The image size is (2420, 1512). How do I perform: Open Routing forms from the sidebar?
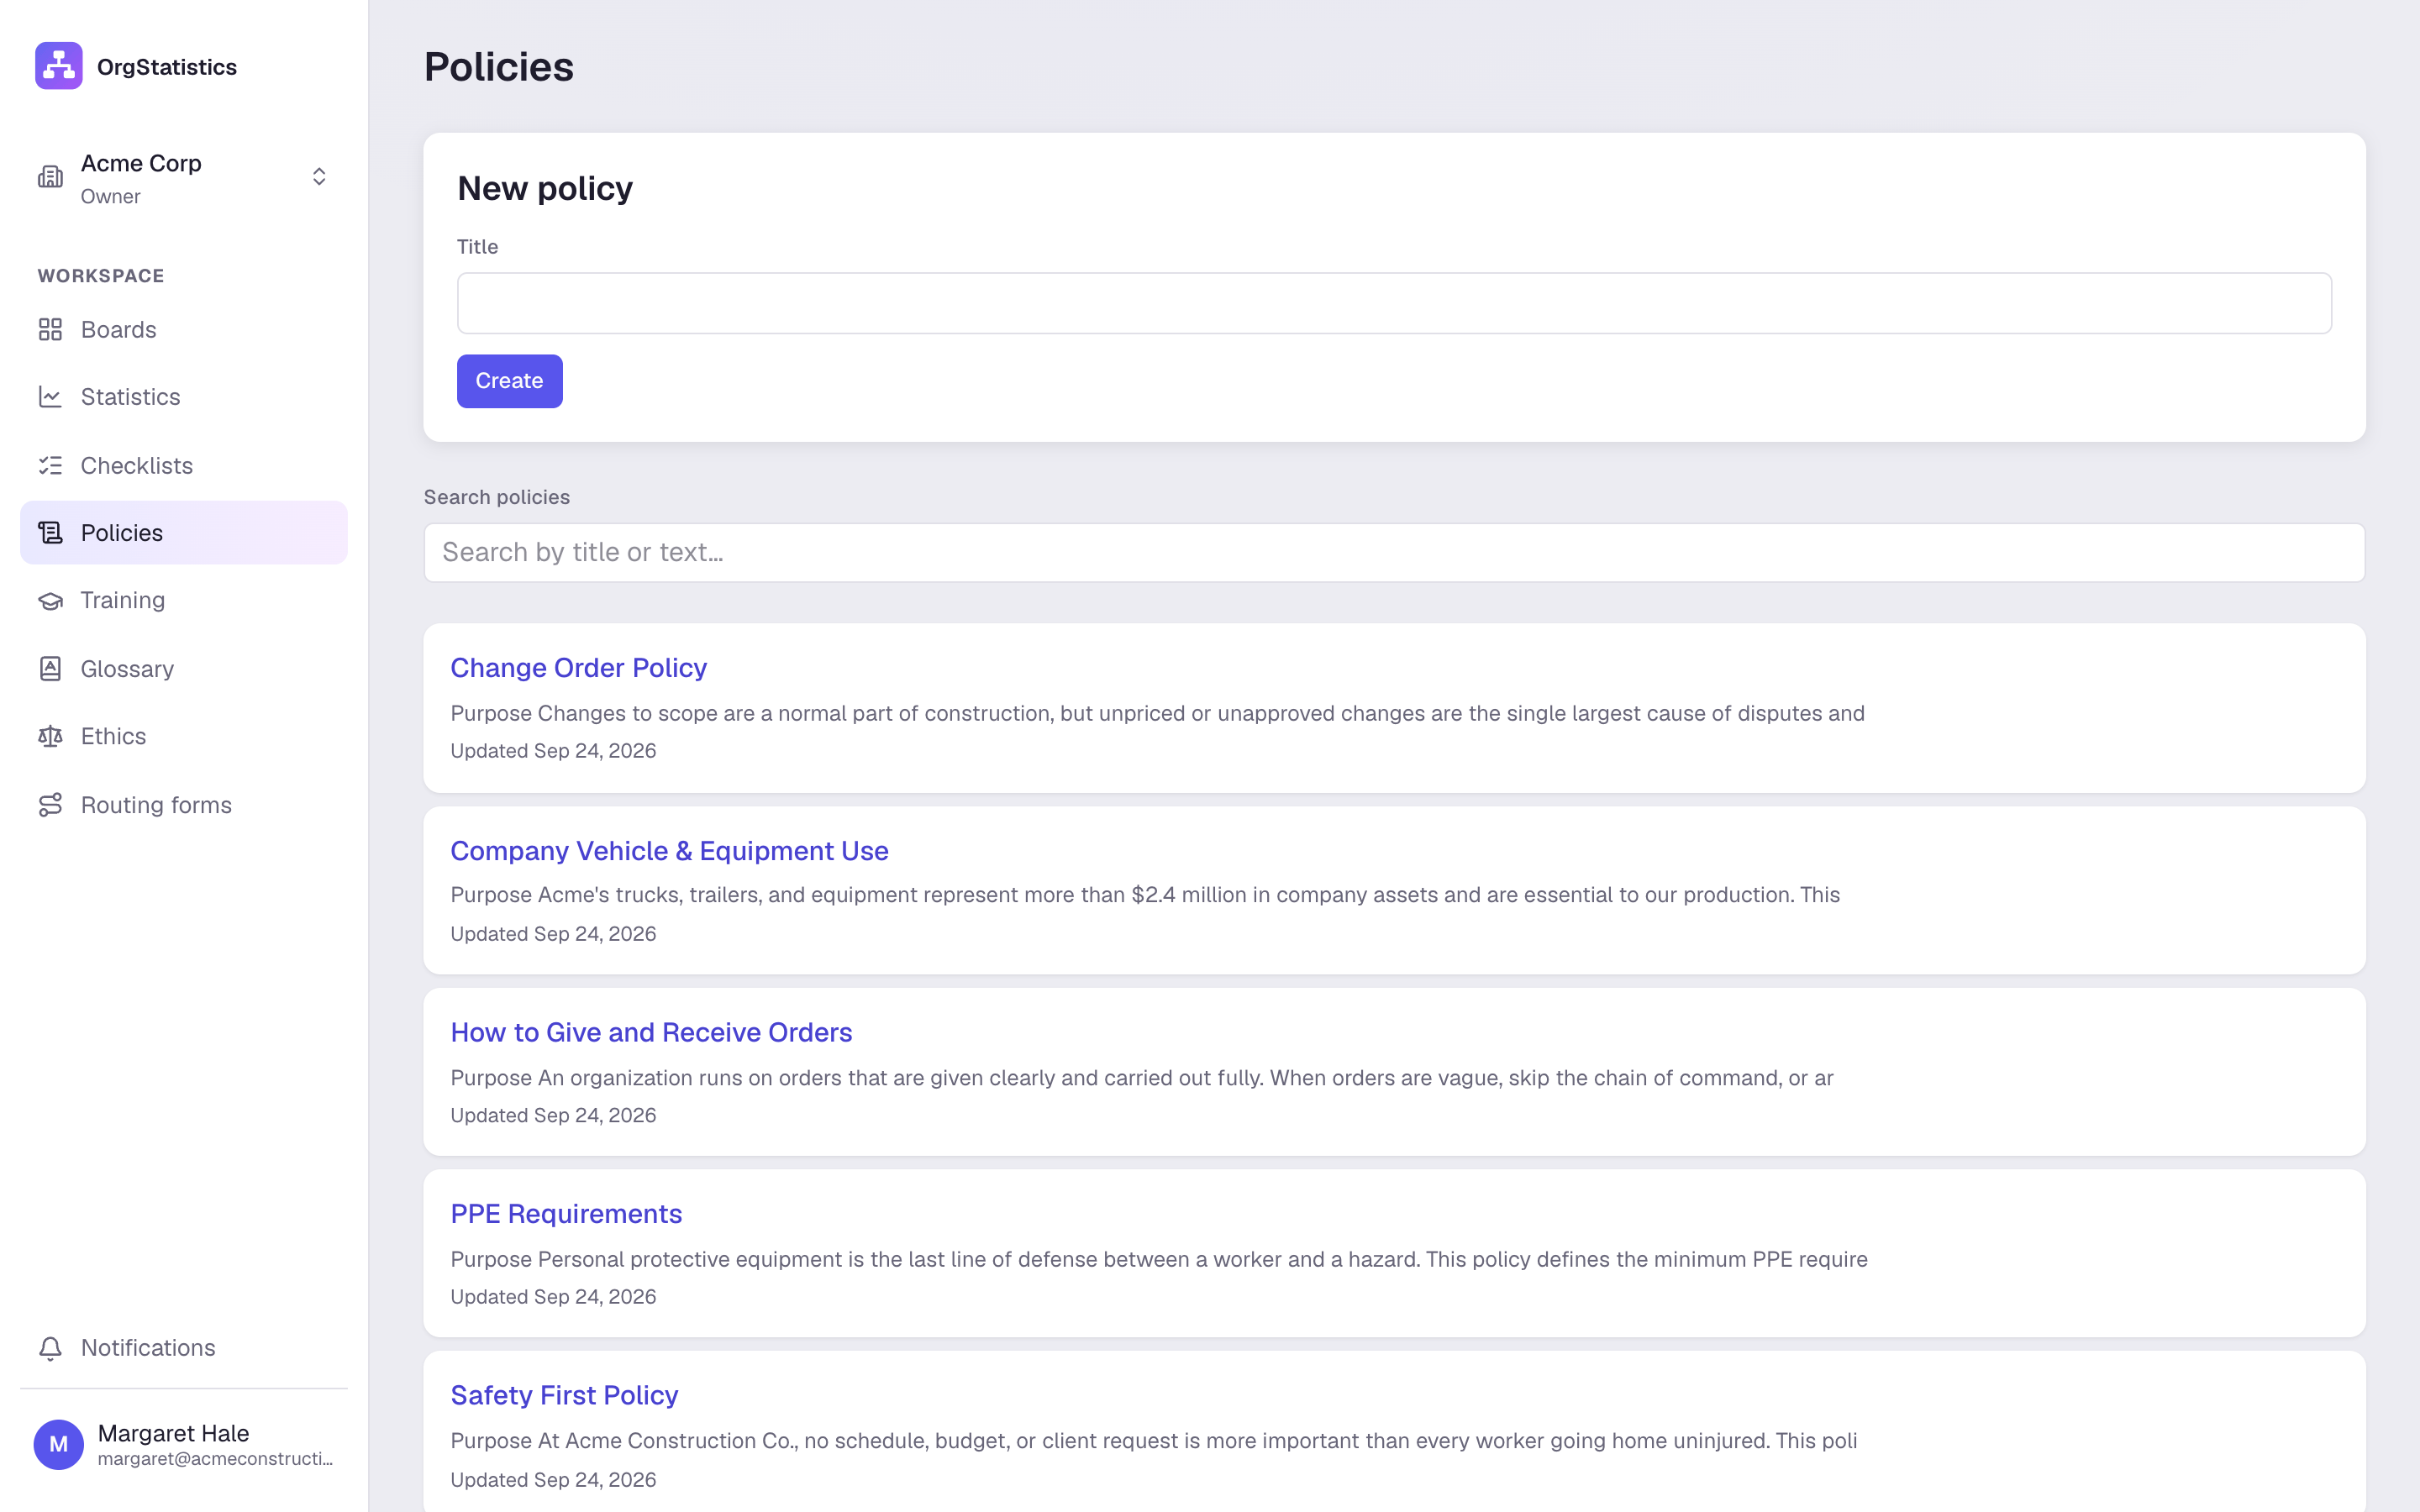pyautogui.click(x=184, y=805)
